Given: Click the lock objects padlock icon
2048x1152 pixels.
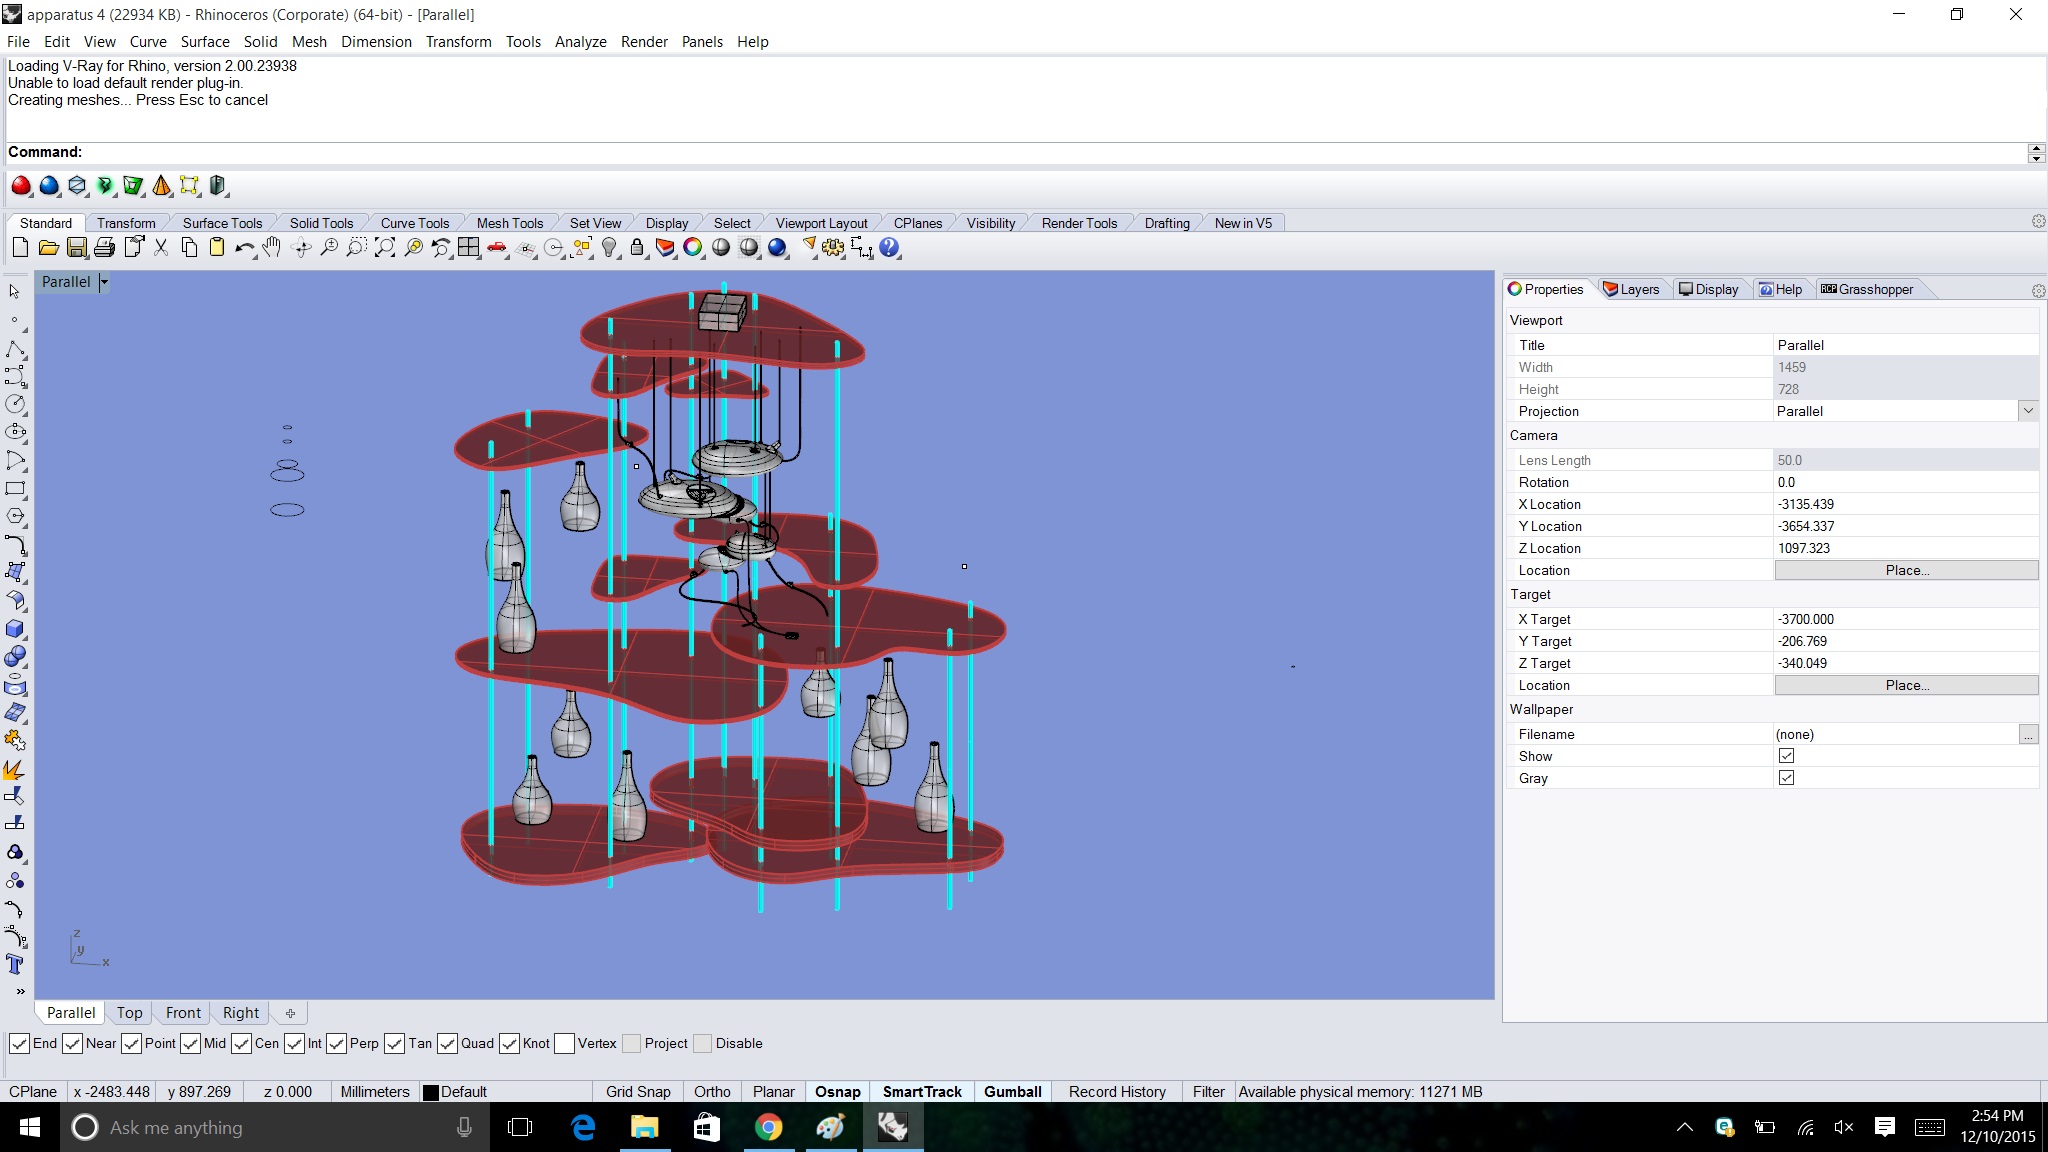Looking at the screenshot, I should [x=637, y=248].
